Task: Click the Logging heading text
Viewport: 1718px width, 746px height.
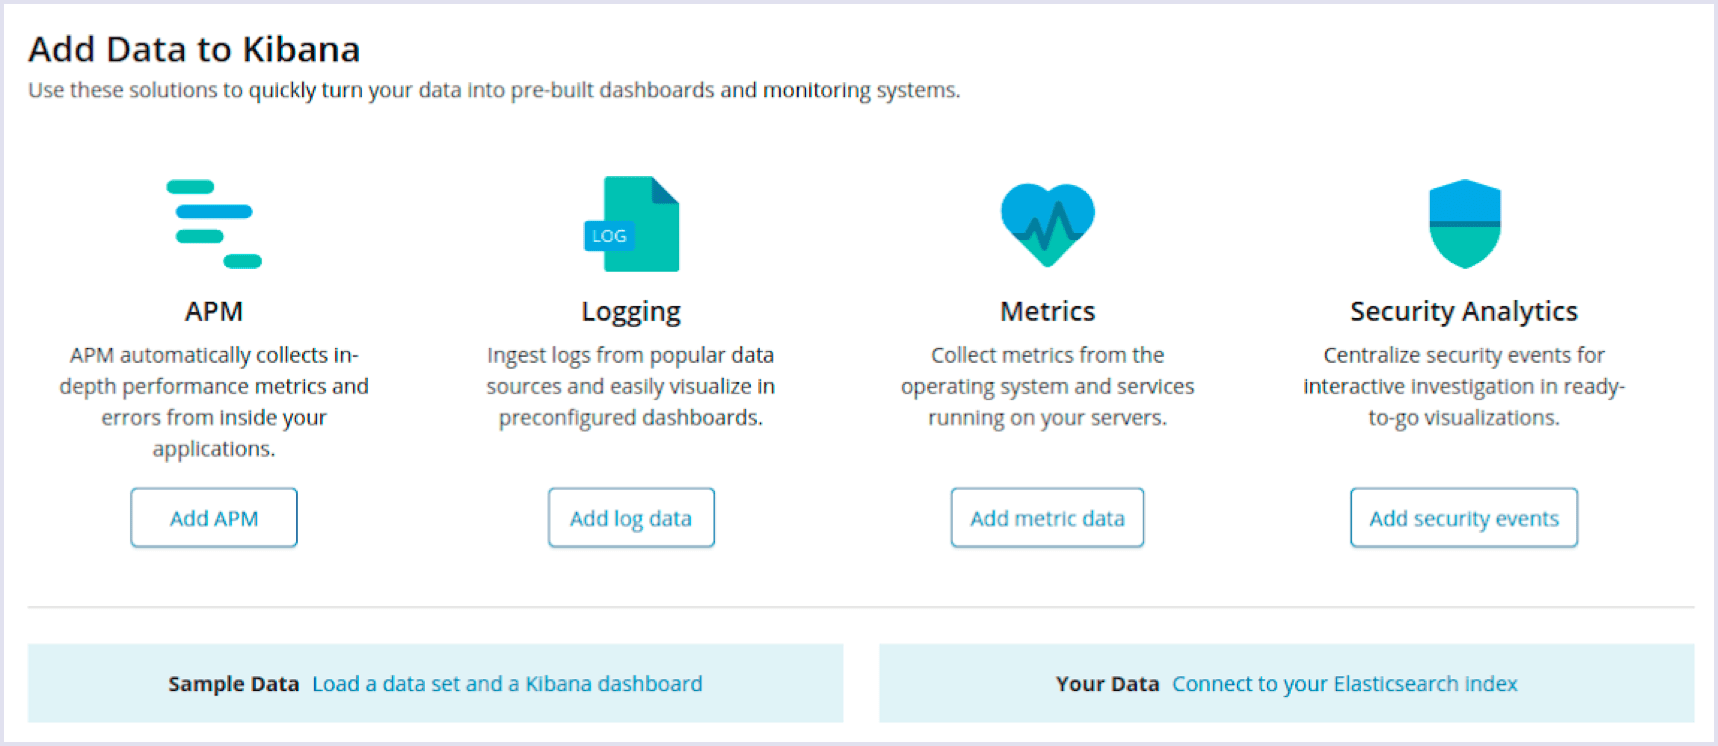Action: point(631,312)
